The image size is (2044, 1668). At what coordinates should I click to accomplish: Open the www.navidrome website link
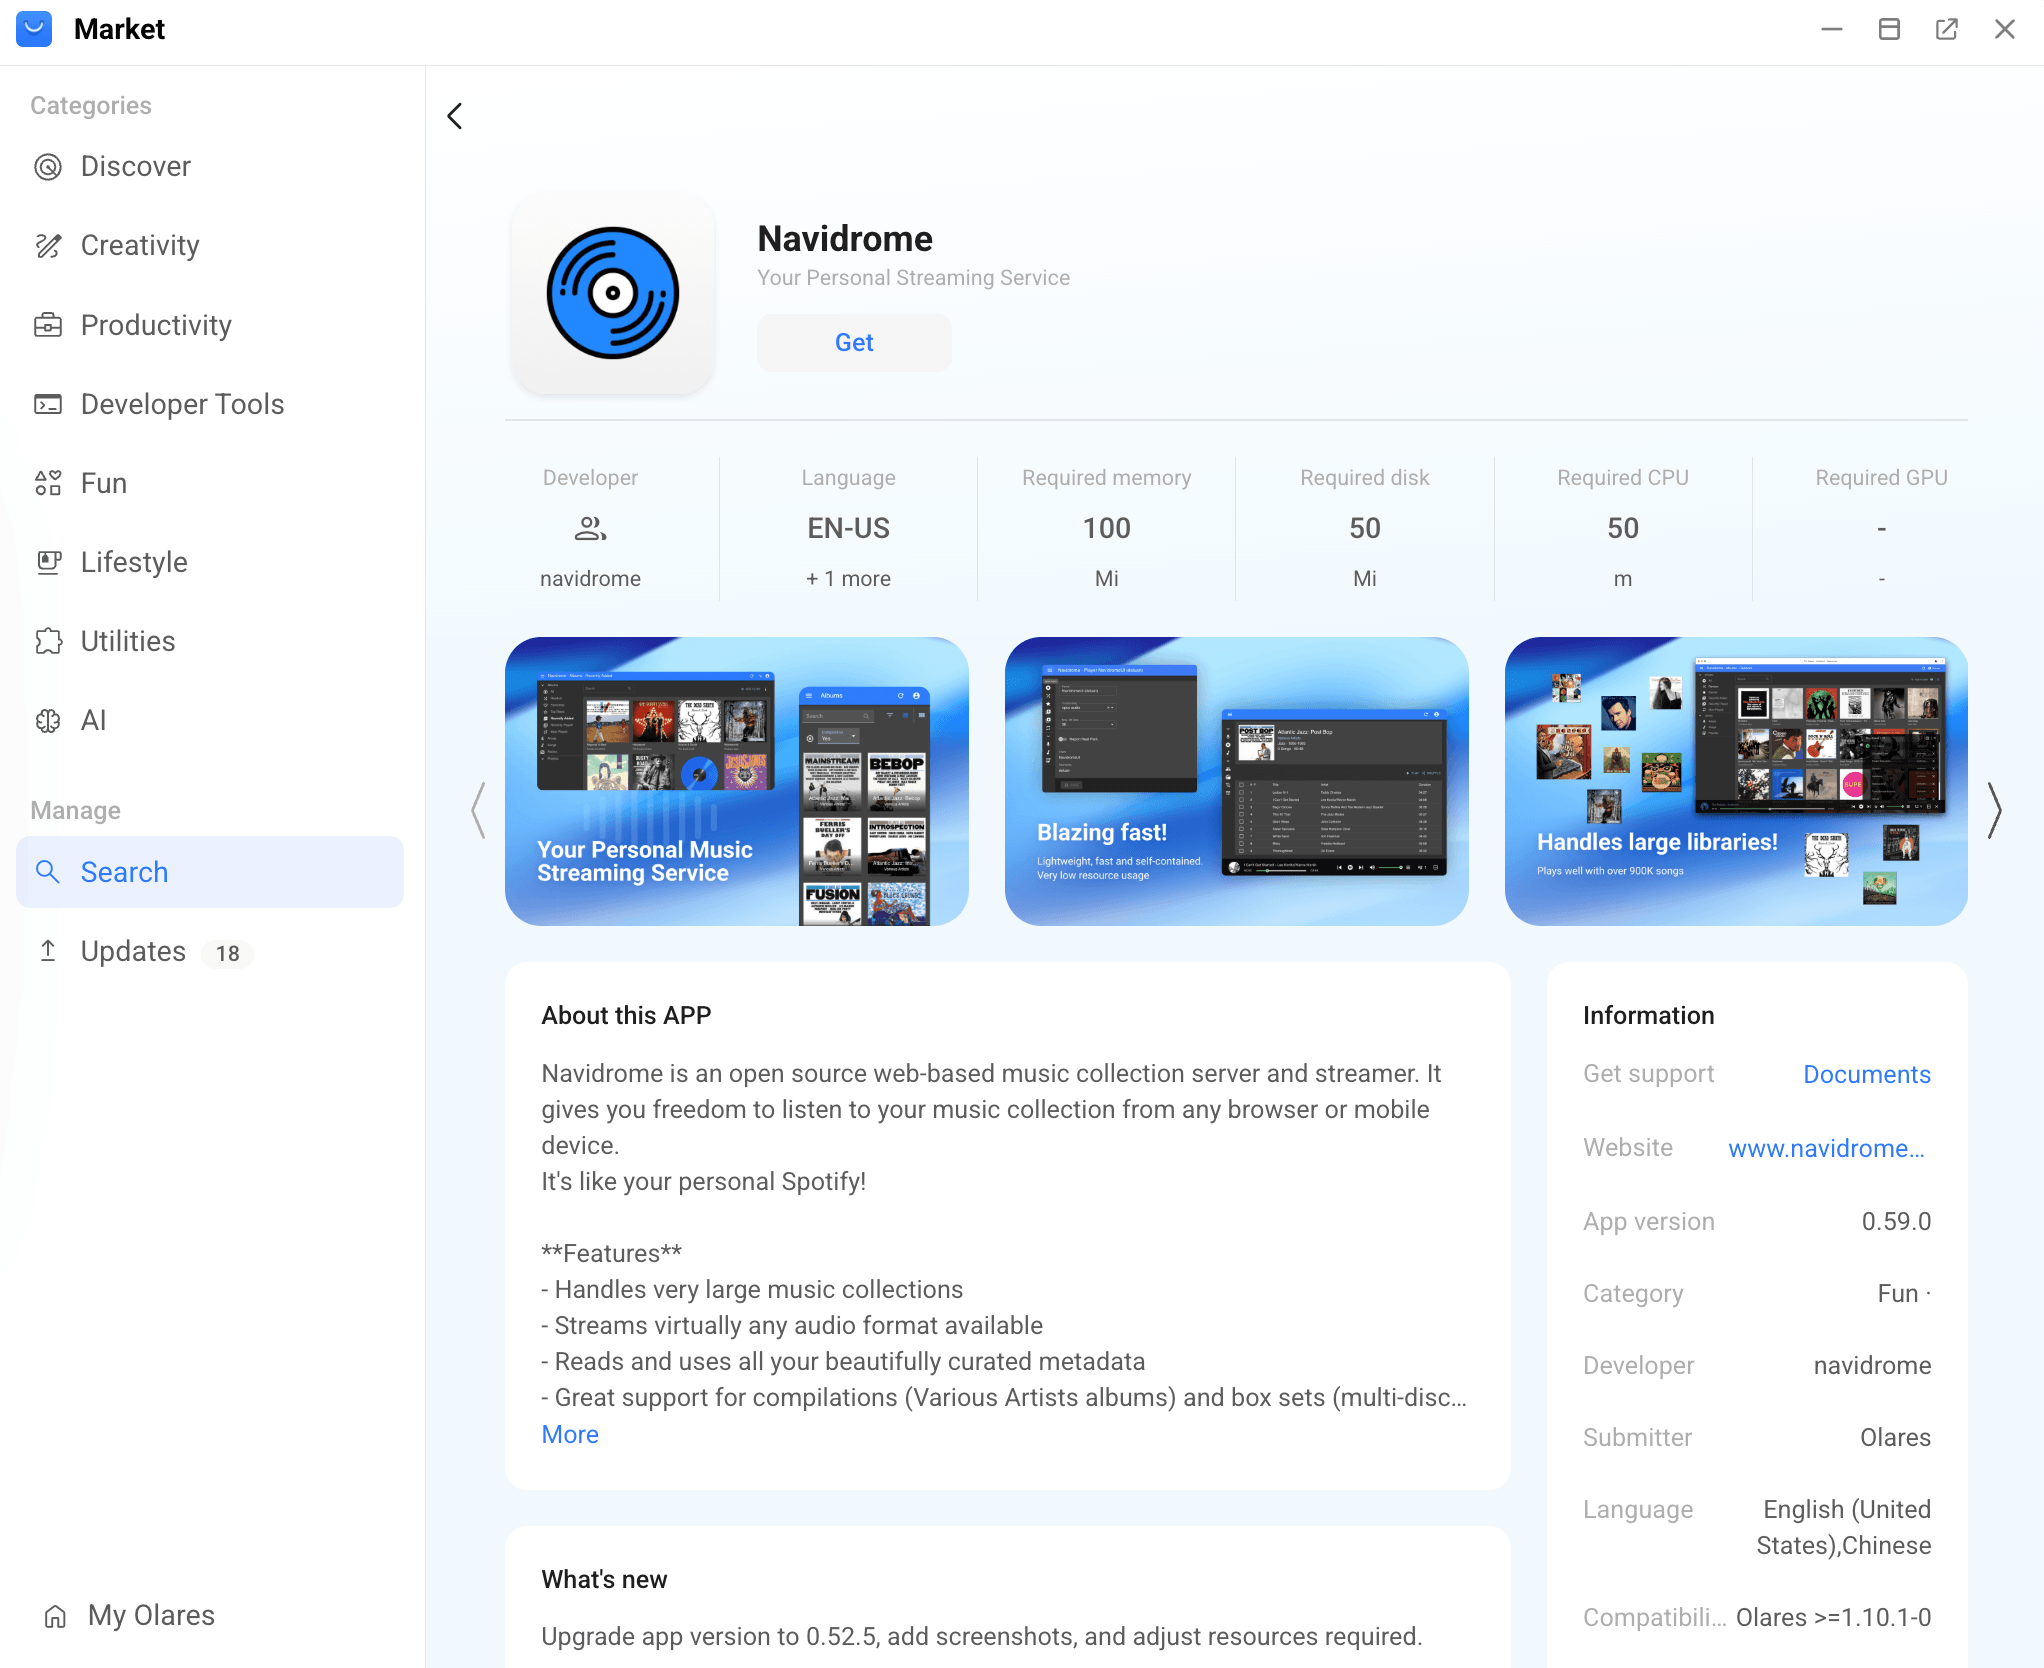1826,1148
